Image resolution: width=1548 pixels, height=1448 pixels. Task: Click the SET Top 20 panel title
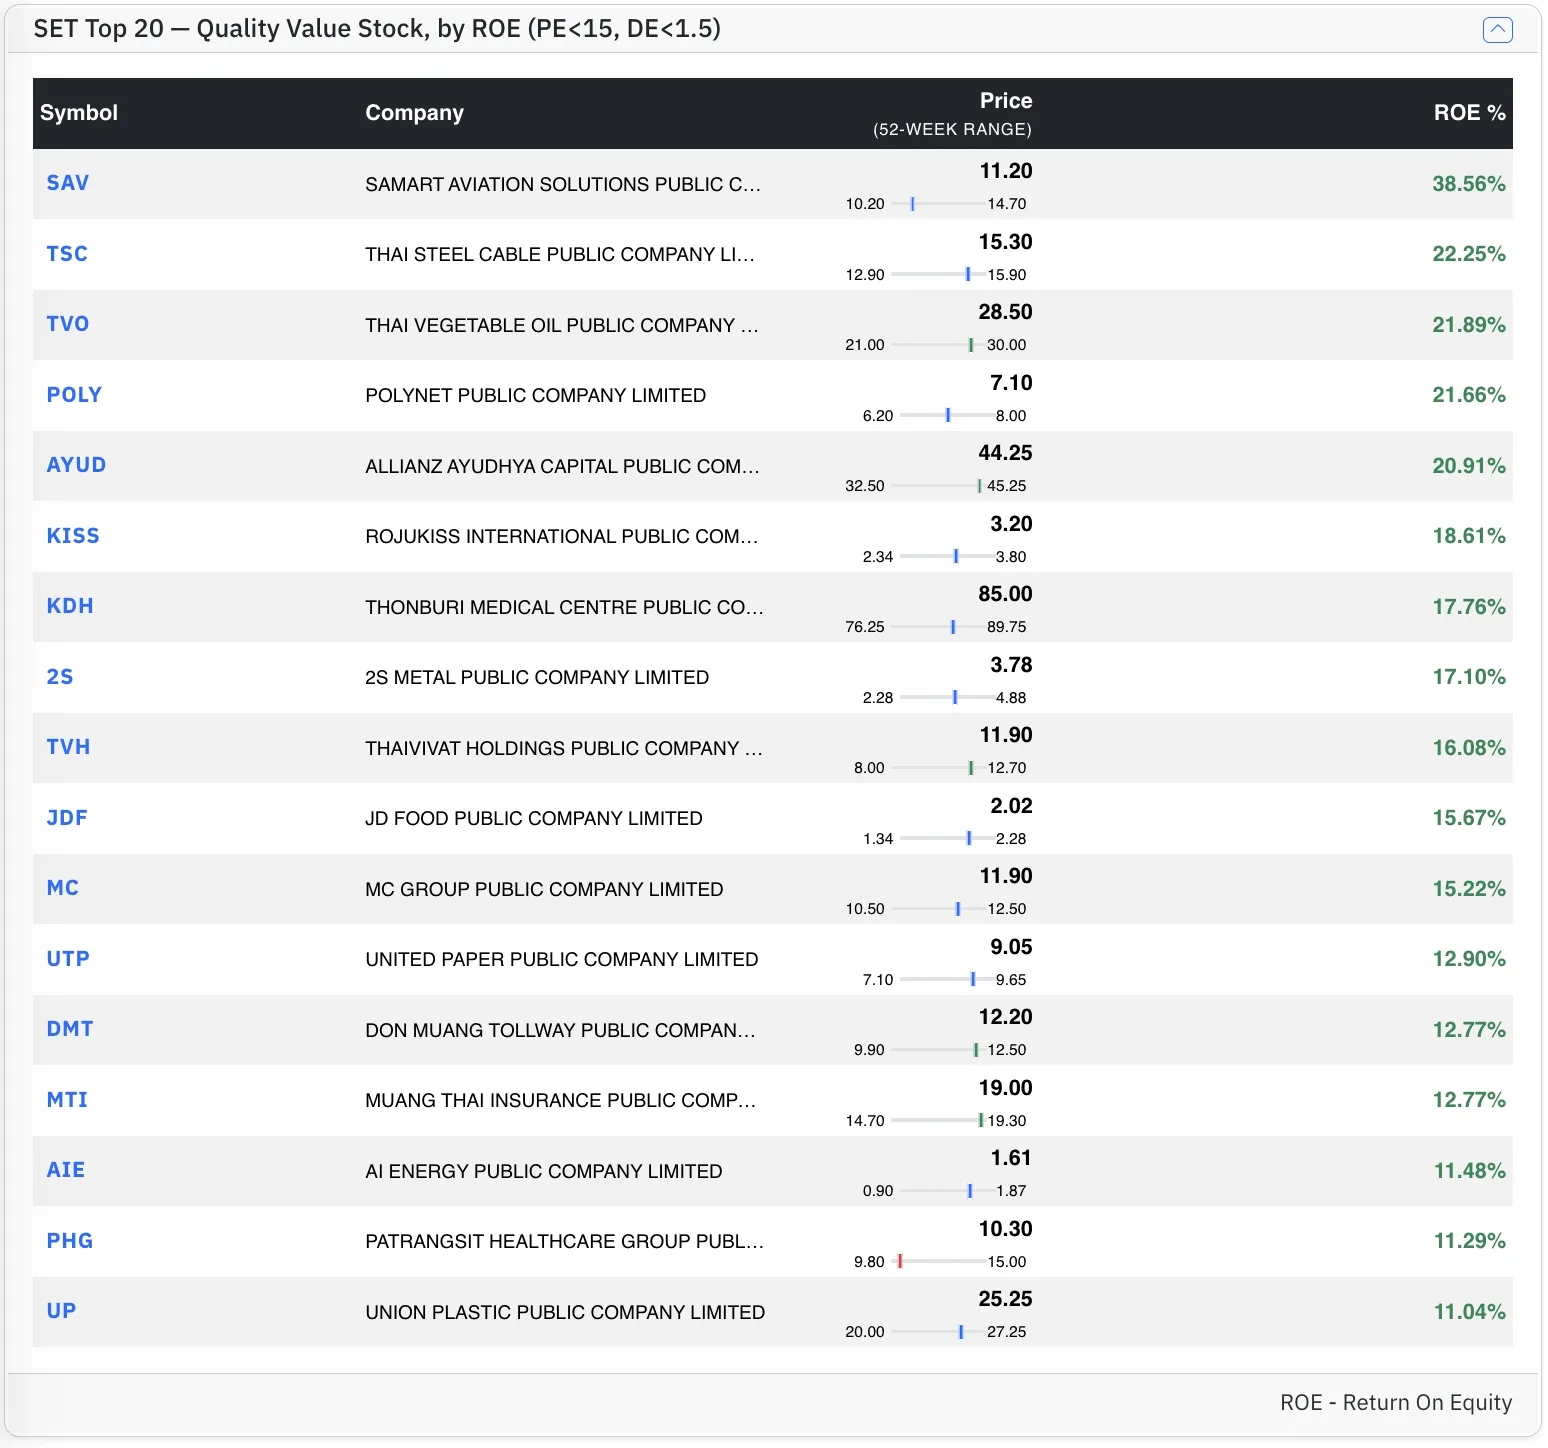tap(377, 29)
